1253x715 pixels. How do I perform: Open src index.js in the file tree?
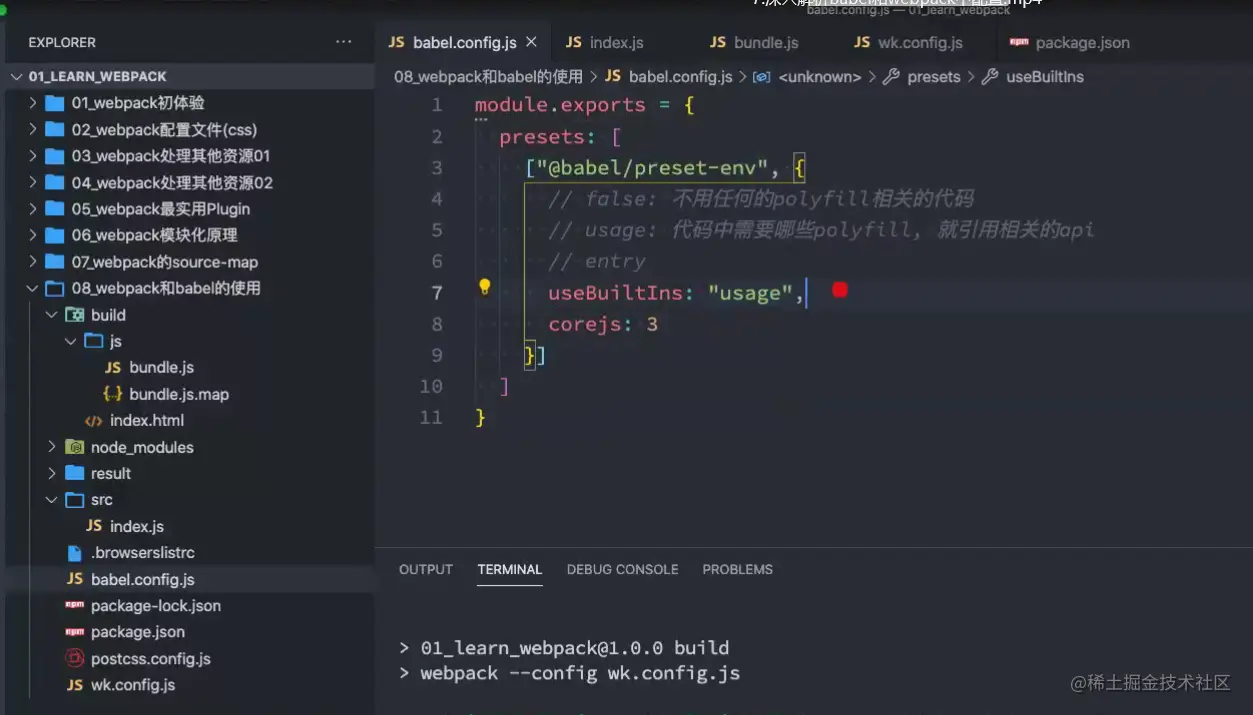(x=137, y=526)
